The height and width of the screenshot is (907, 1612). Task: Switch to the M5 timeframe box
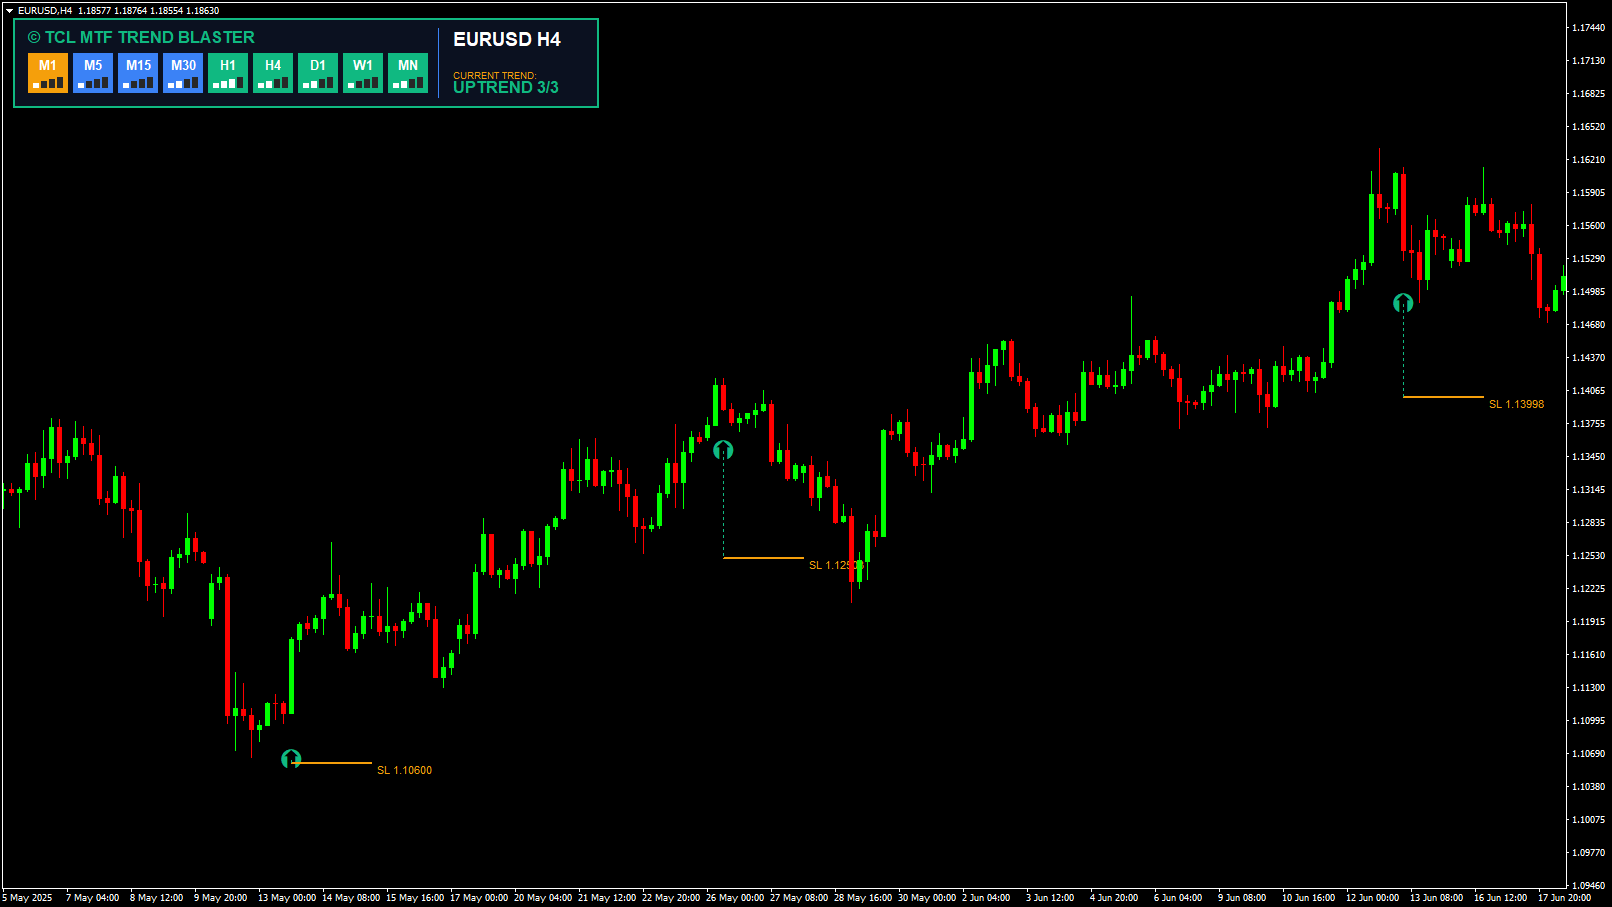tap(93, 73)
